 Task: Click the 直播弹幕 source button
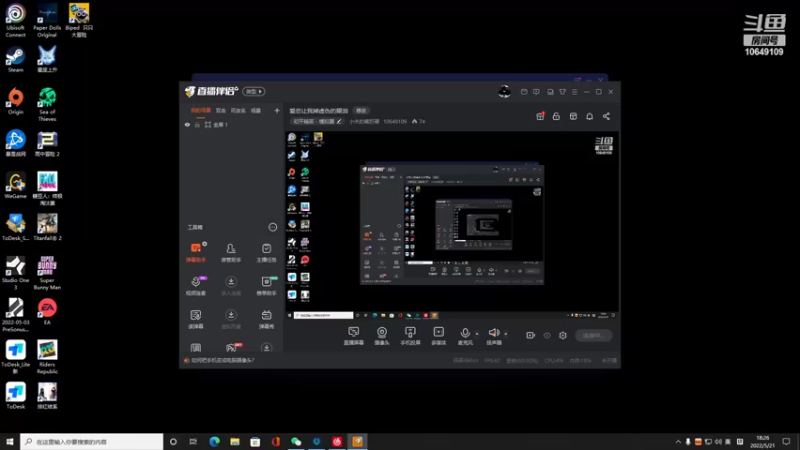[354, 336]
